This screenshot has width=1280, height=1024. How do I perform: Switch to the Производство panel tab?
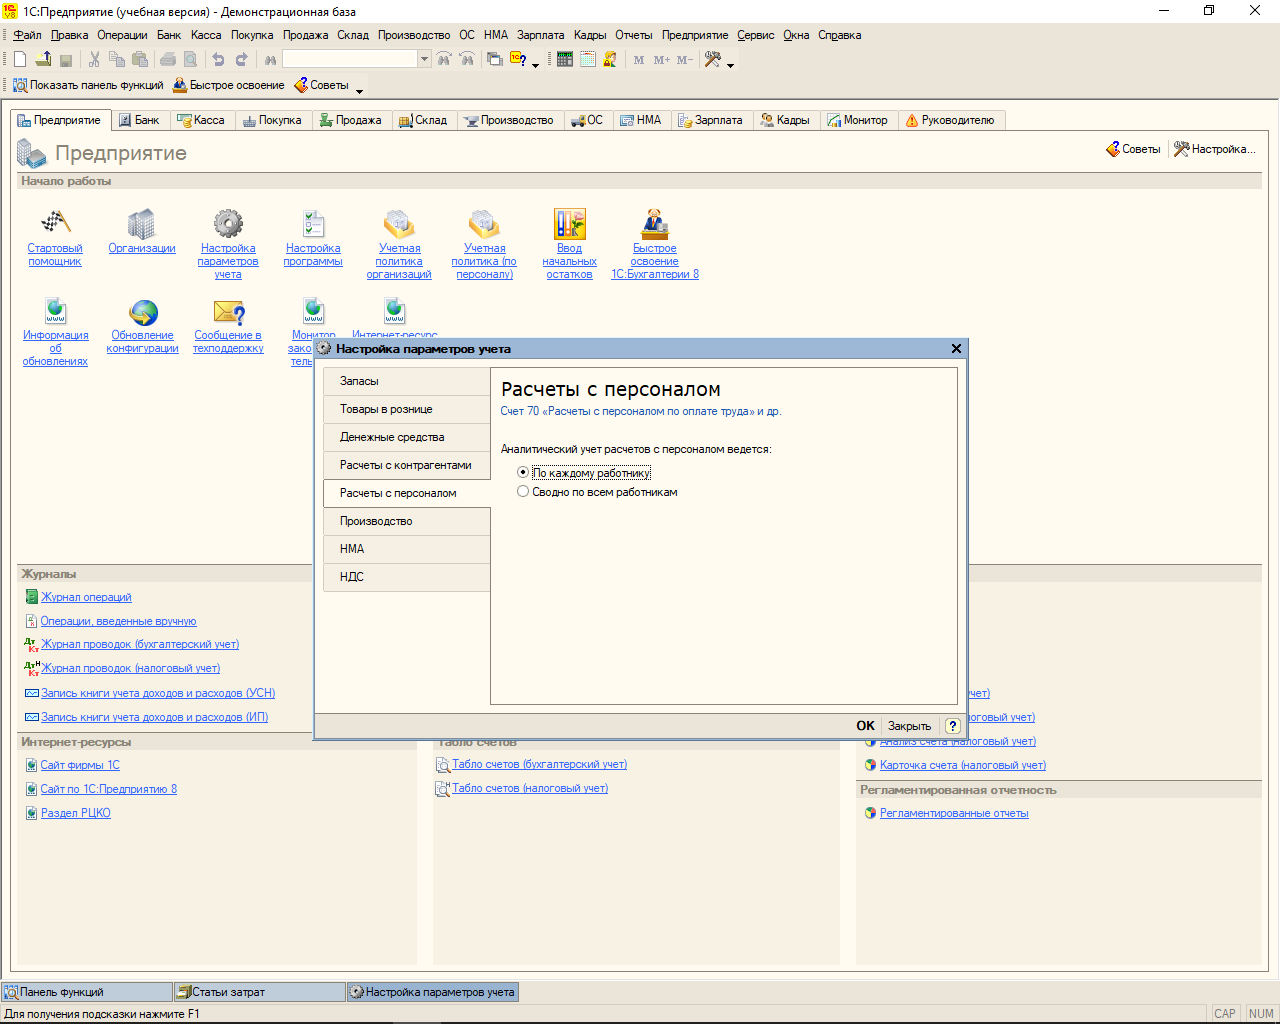click(x=509, y=120)
